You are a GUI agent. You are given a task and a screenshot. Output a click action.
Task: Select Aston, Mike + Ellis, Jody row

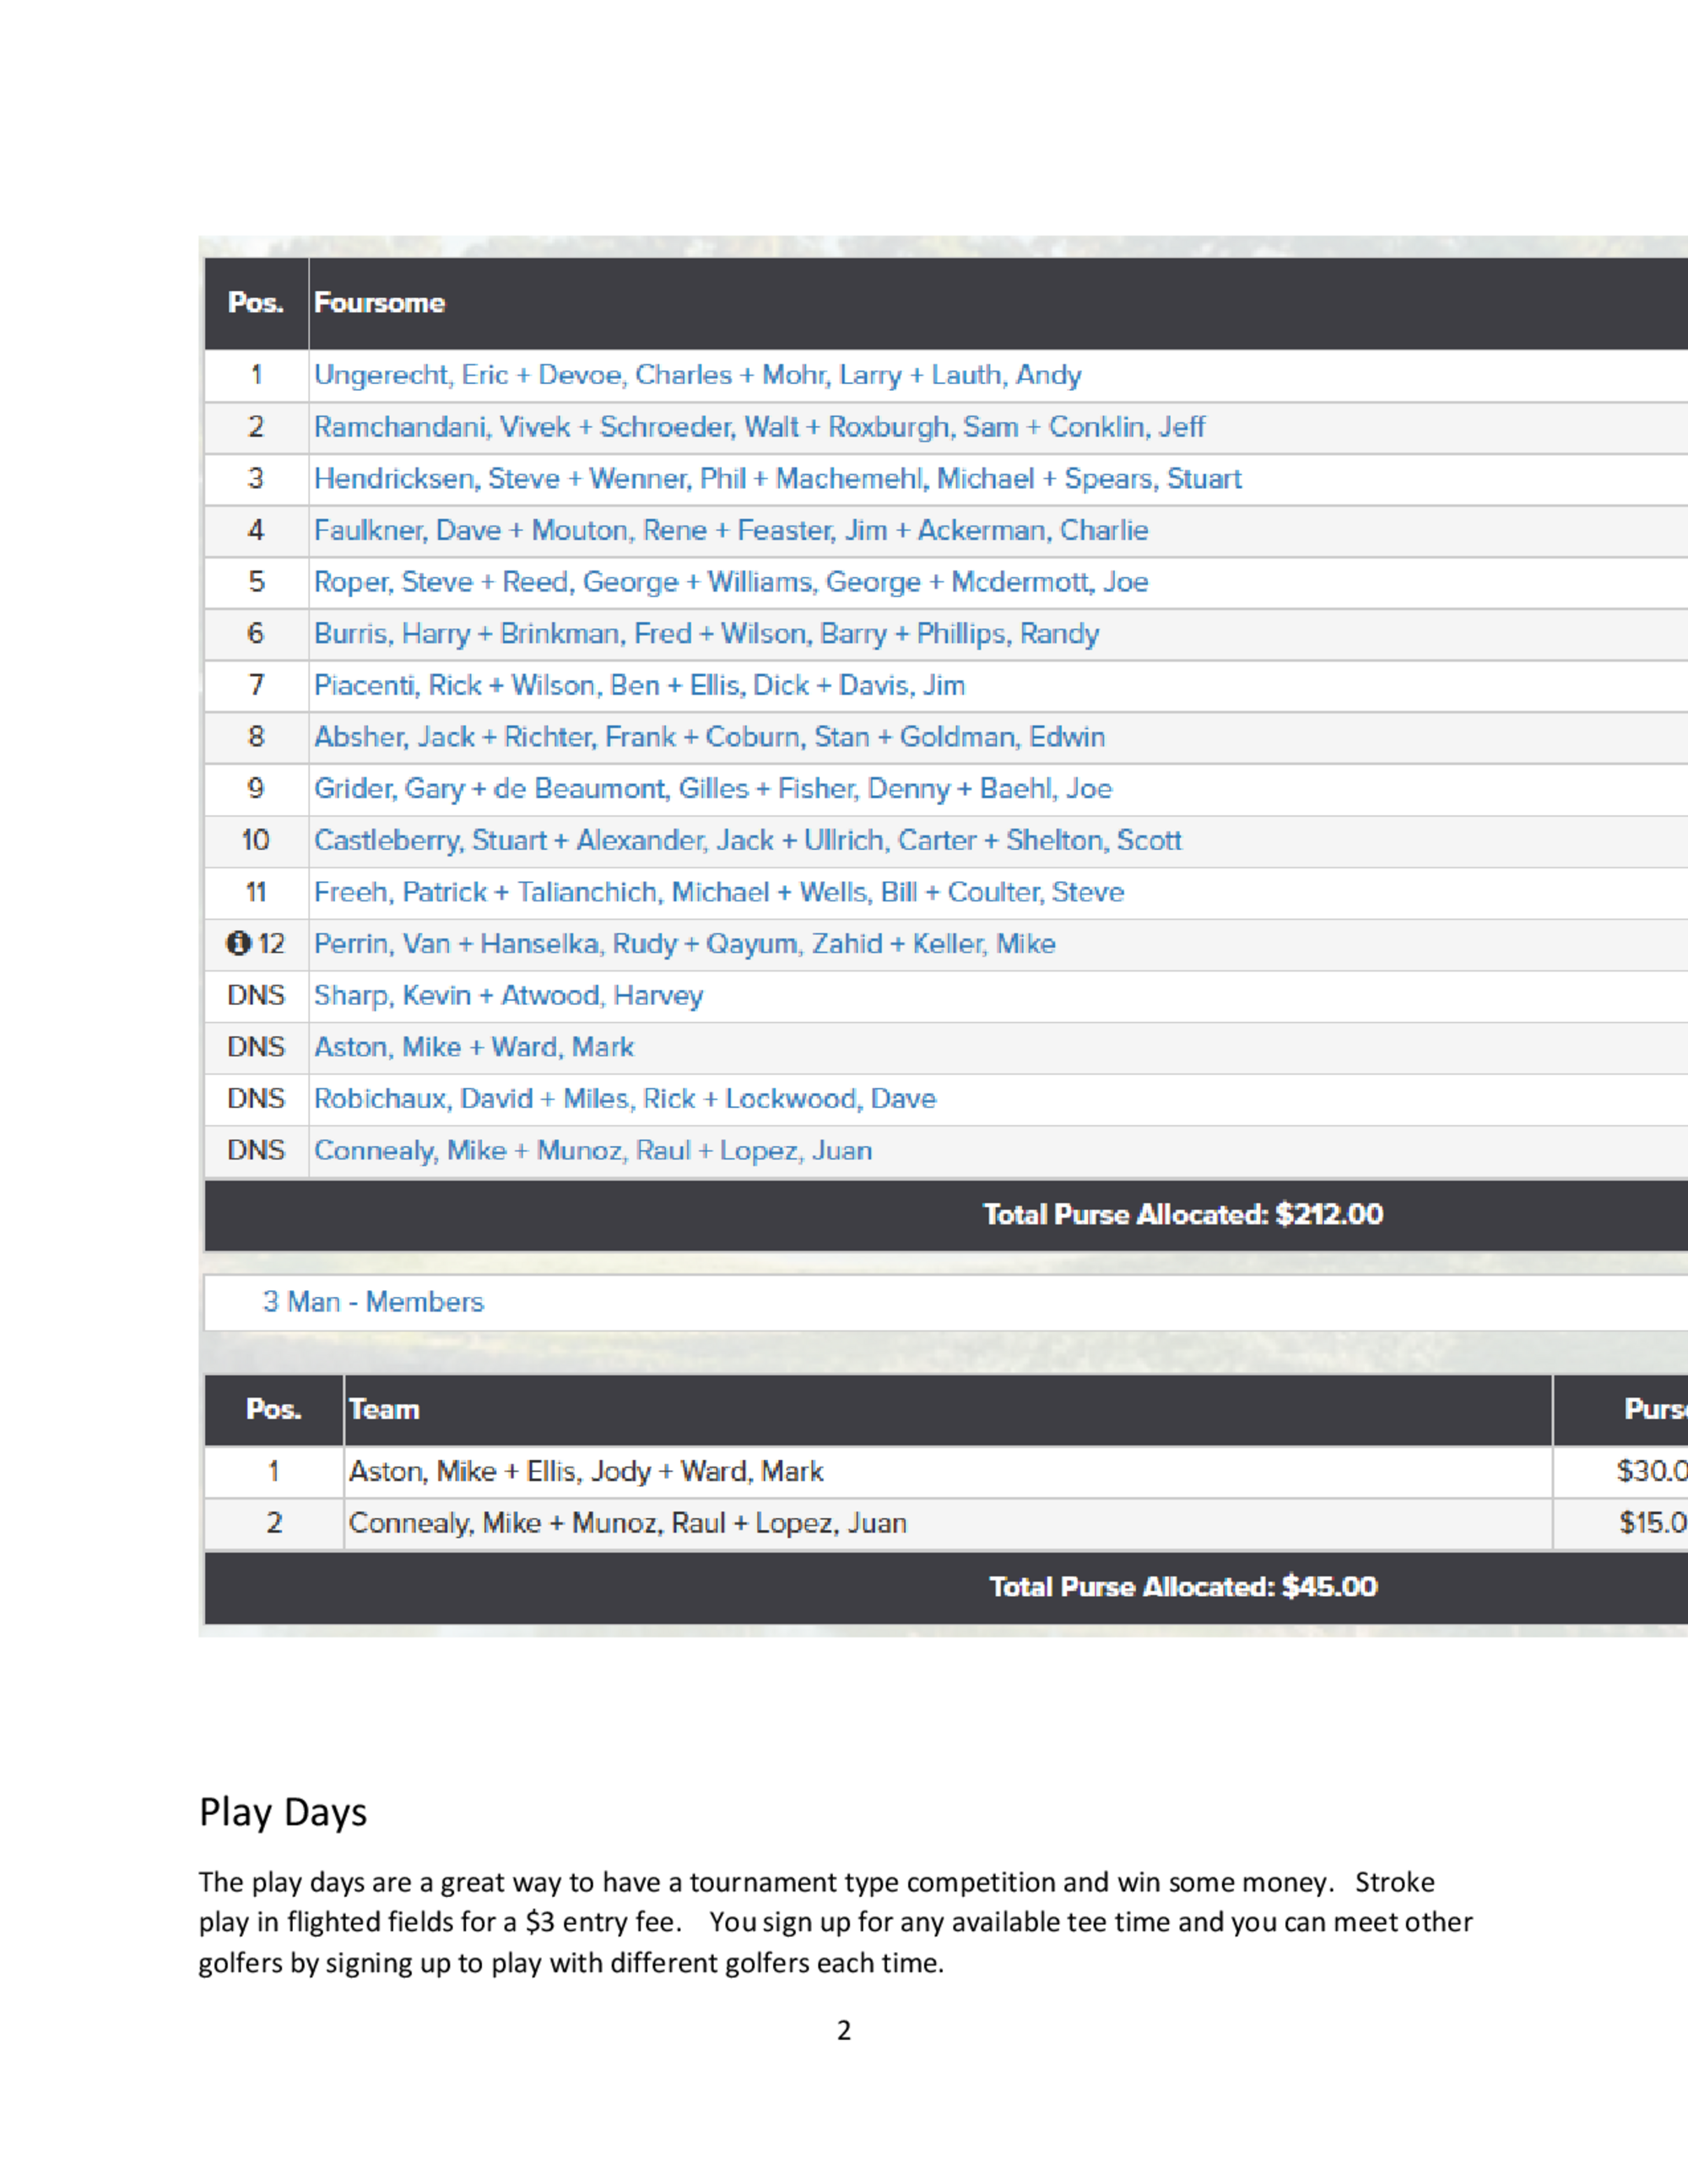(585, 1472)
